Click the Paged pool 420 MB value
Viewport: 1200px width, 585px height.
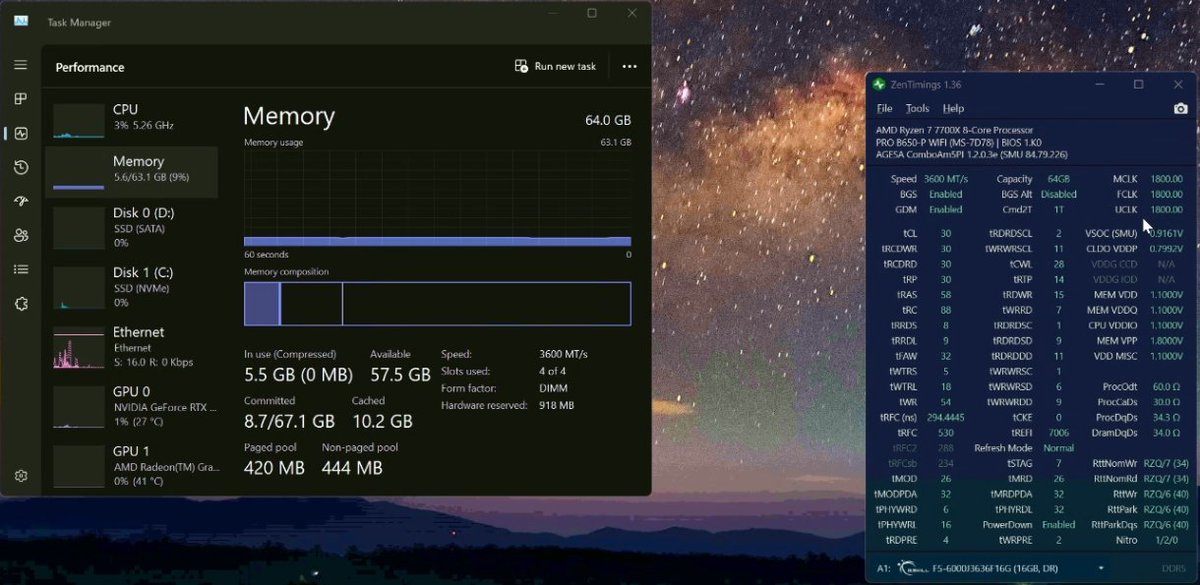tap(274, 468)
